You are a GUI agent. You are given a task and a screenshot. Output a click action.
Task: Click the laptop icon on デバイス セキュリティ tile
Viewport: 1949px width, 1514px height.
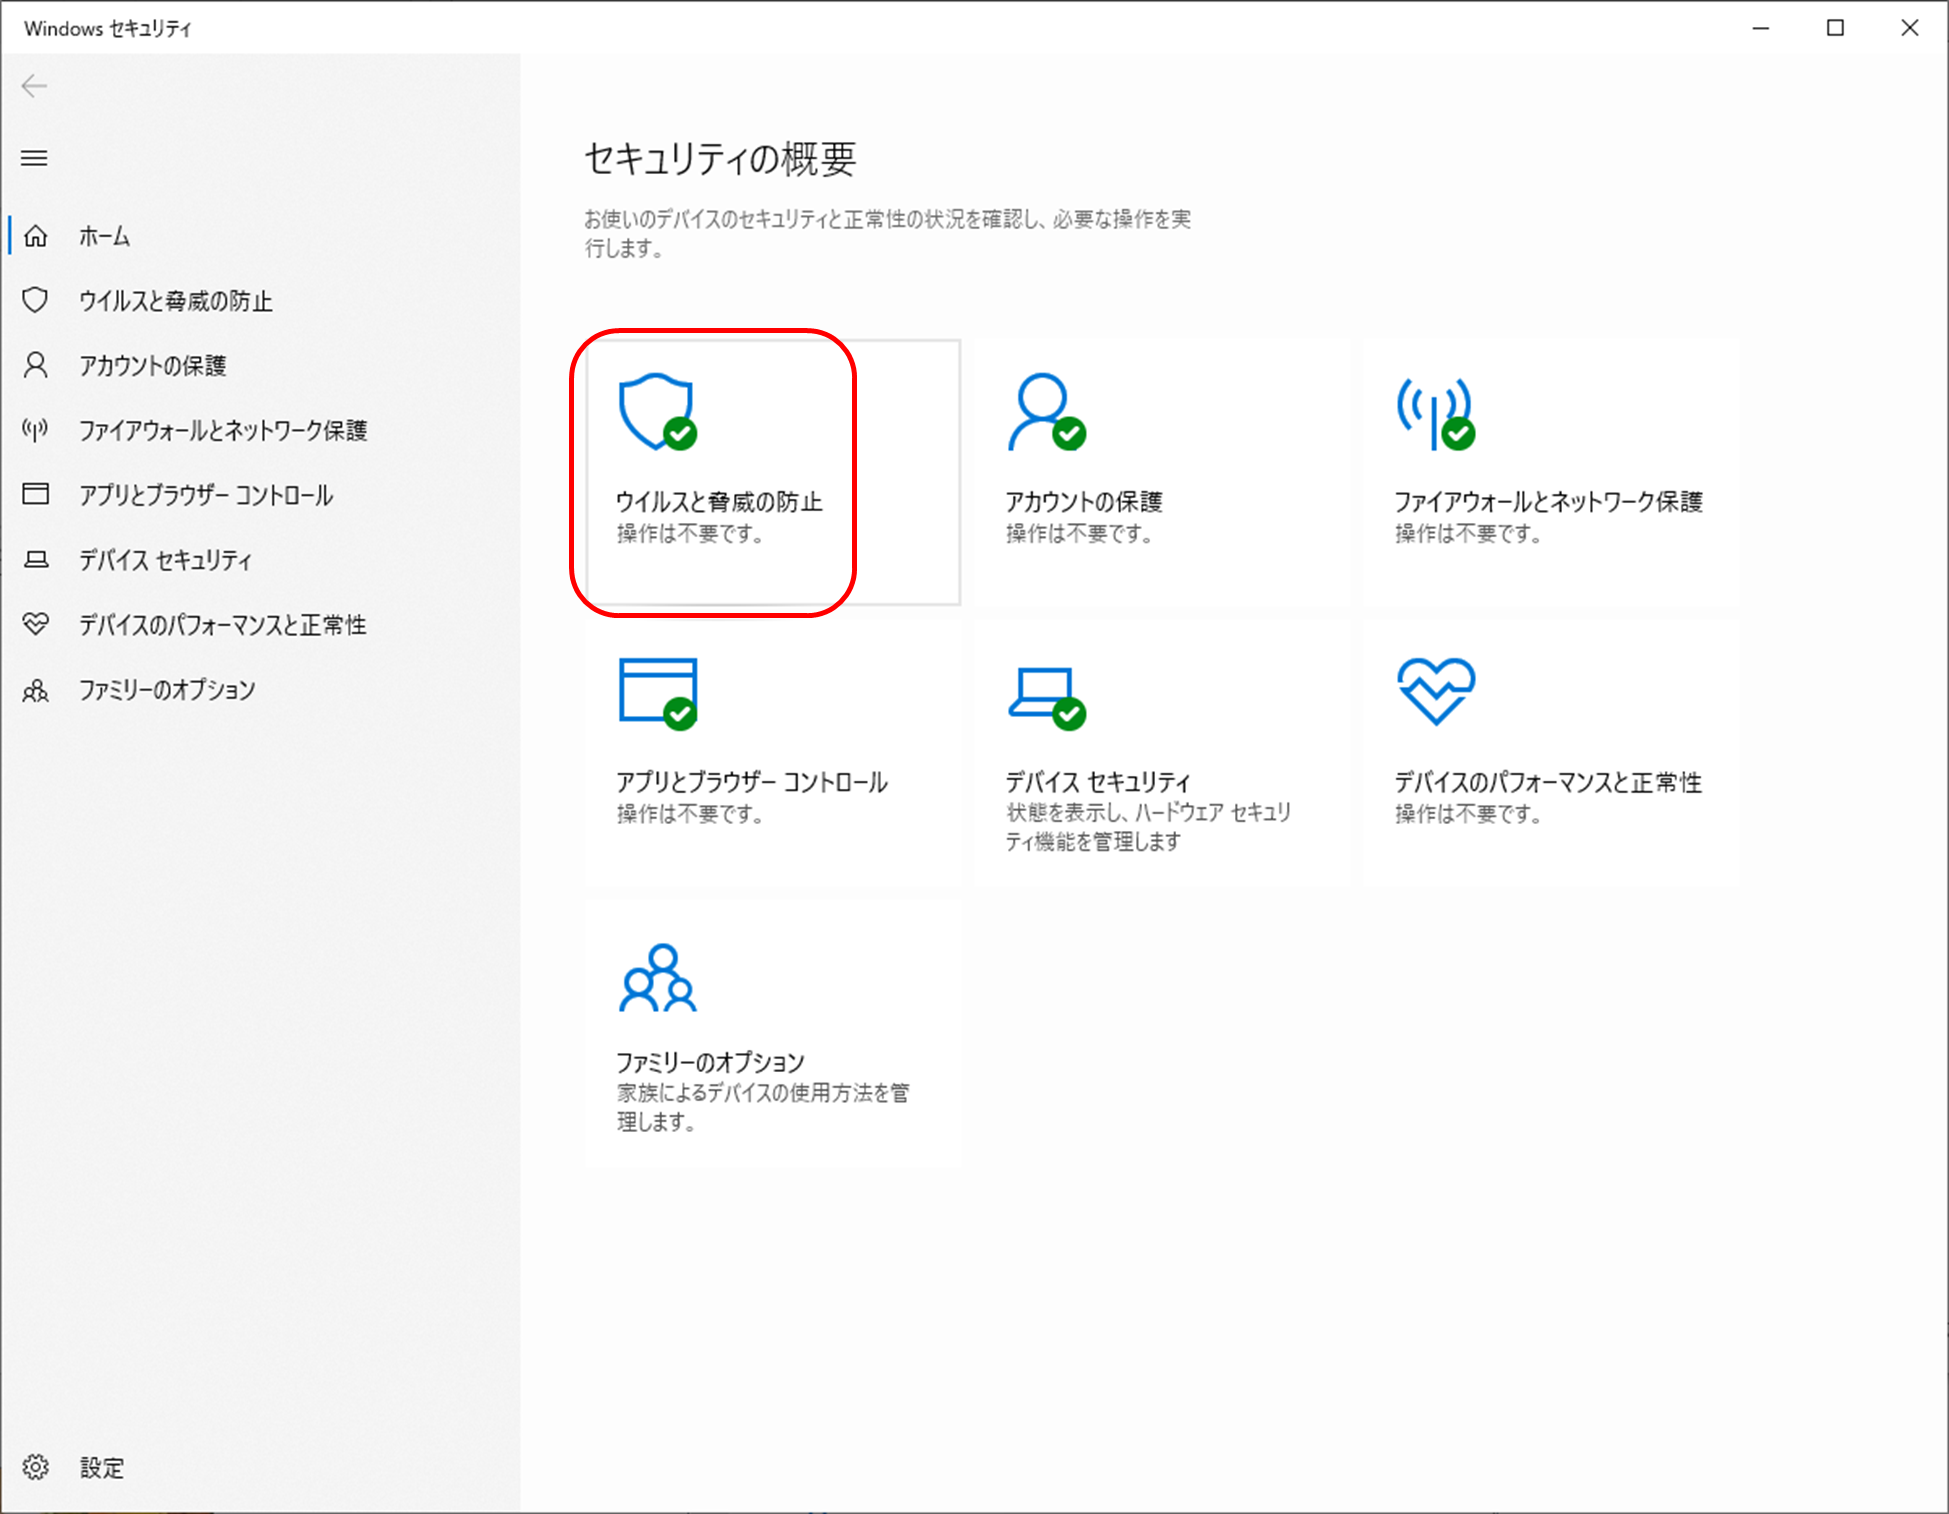(1043, 692)
